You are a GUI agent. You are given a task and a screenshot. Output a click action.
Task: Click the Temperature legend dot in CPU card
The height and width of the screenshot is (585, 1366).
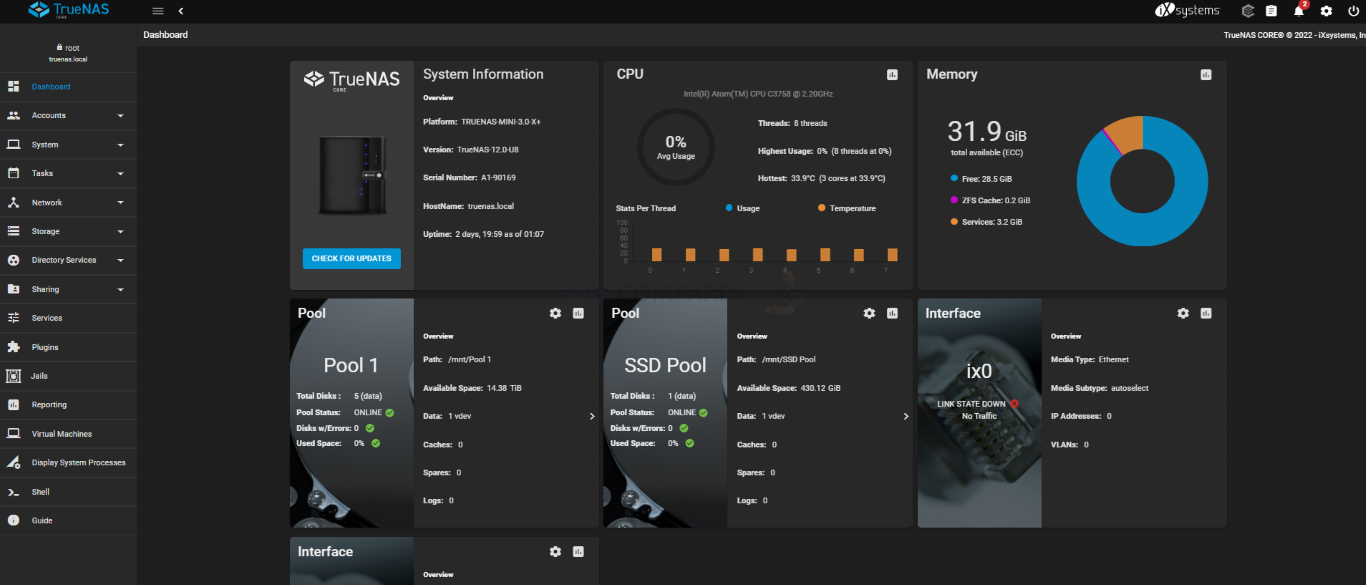[x=821, y=208]
